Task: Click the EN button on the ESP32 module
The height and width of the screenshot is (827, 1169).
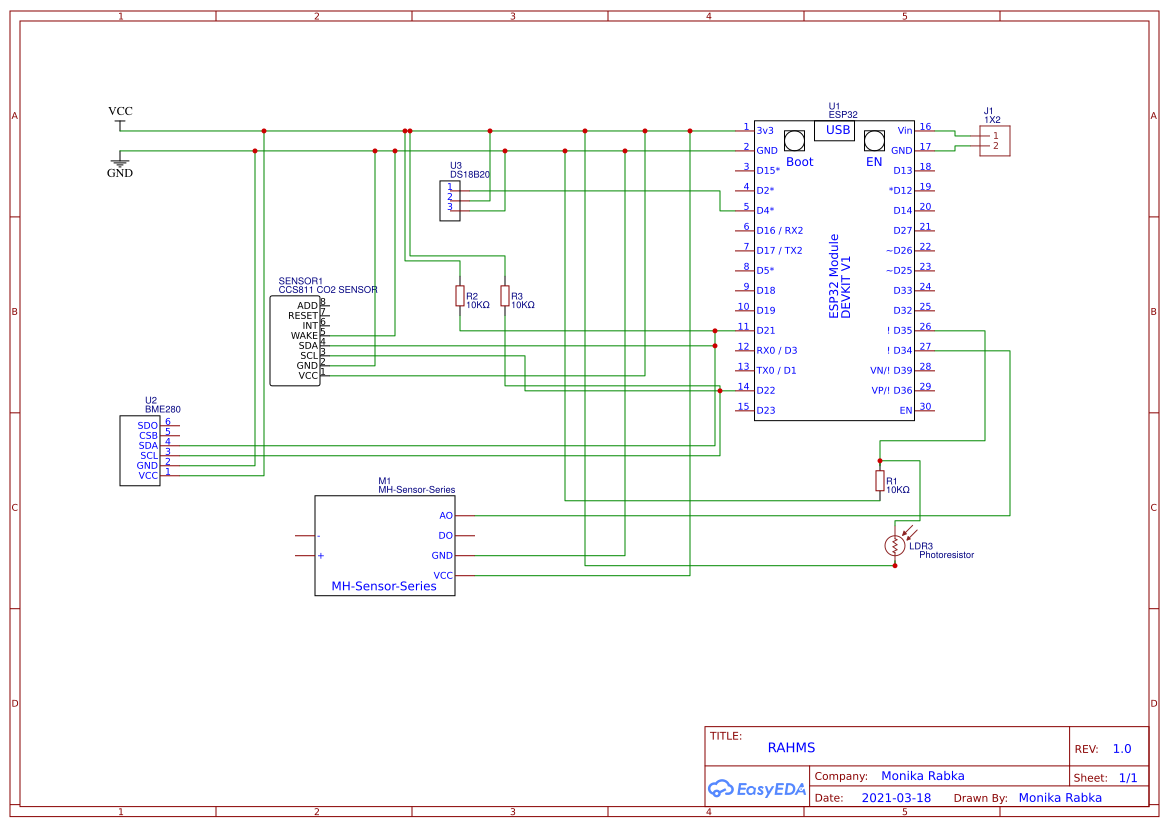Action: tap(874, 141)
